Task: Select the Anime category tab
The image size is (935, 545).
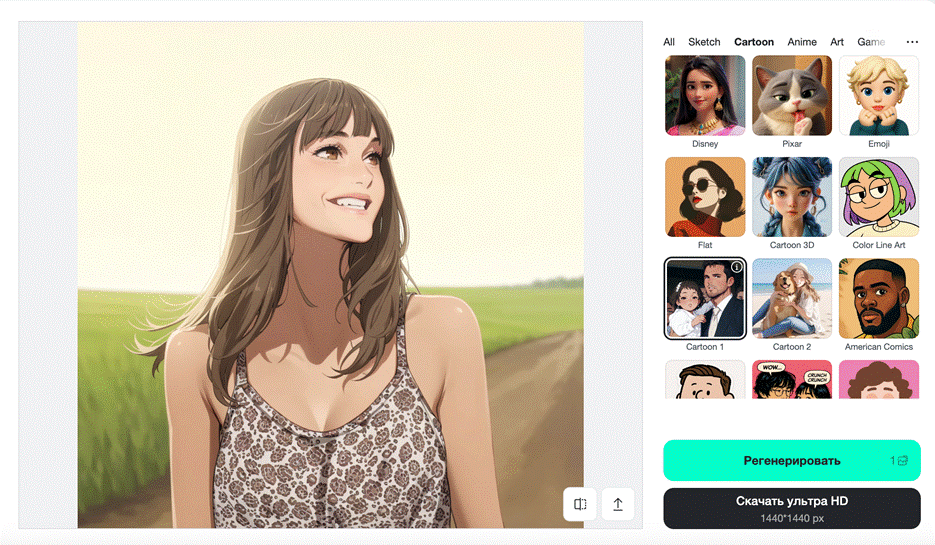Action: click(x=802, y=42)
